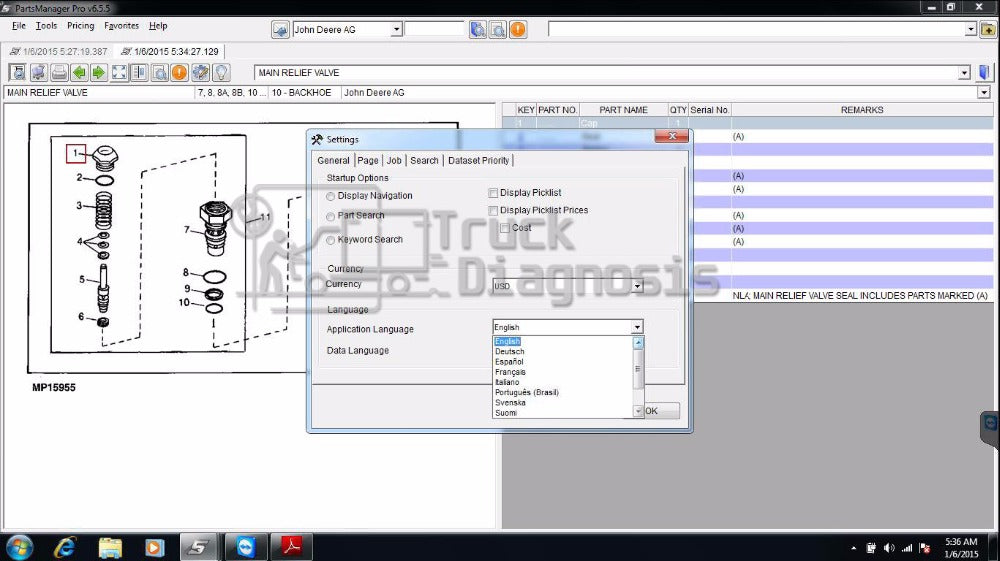
Task: Select Português (Brasil) in the language list
Action: (x=526, y=392)
